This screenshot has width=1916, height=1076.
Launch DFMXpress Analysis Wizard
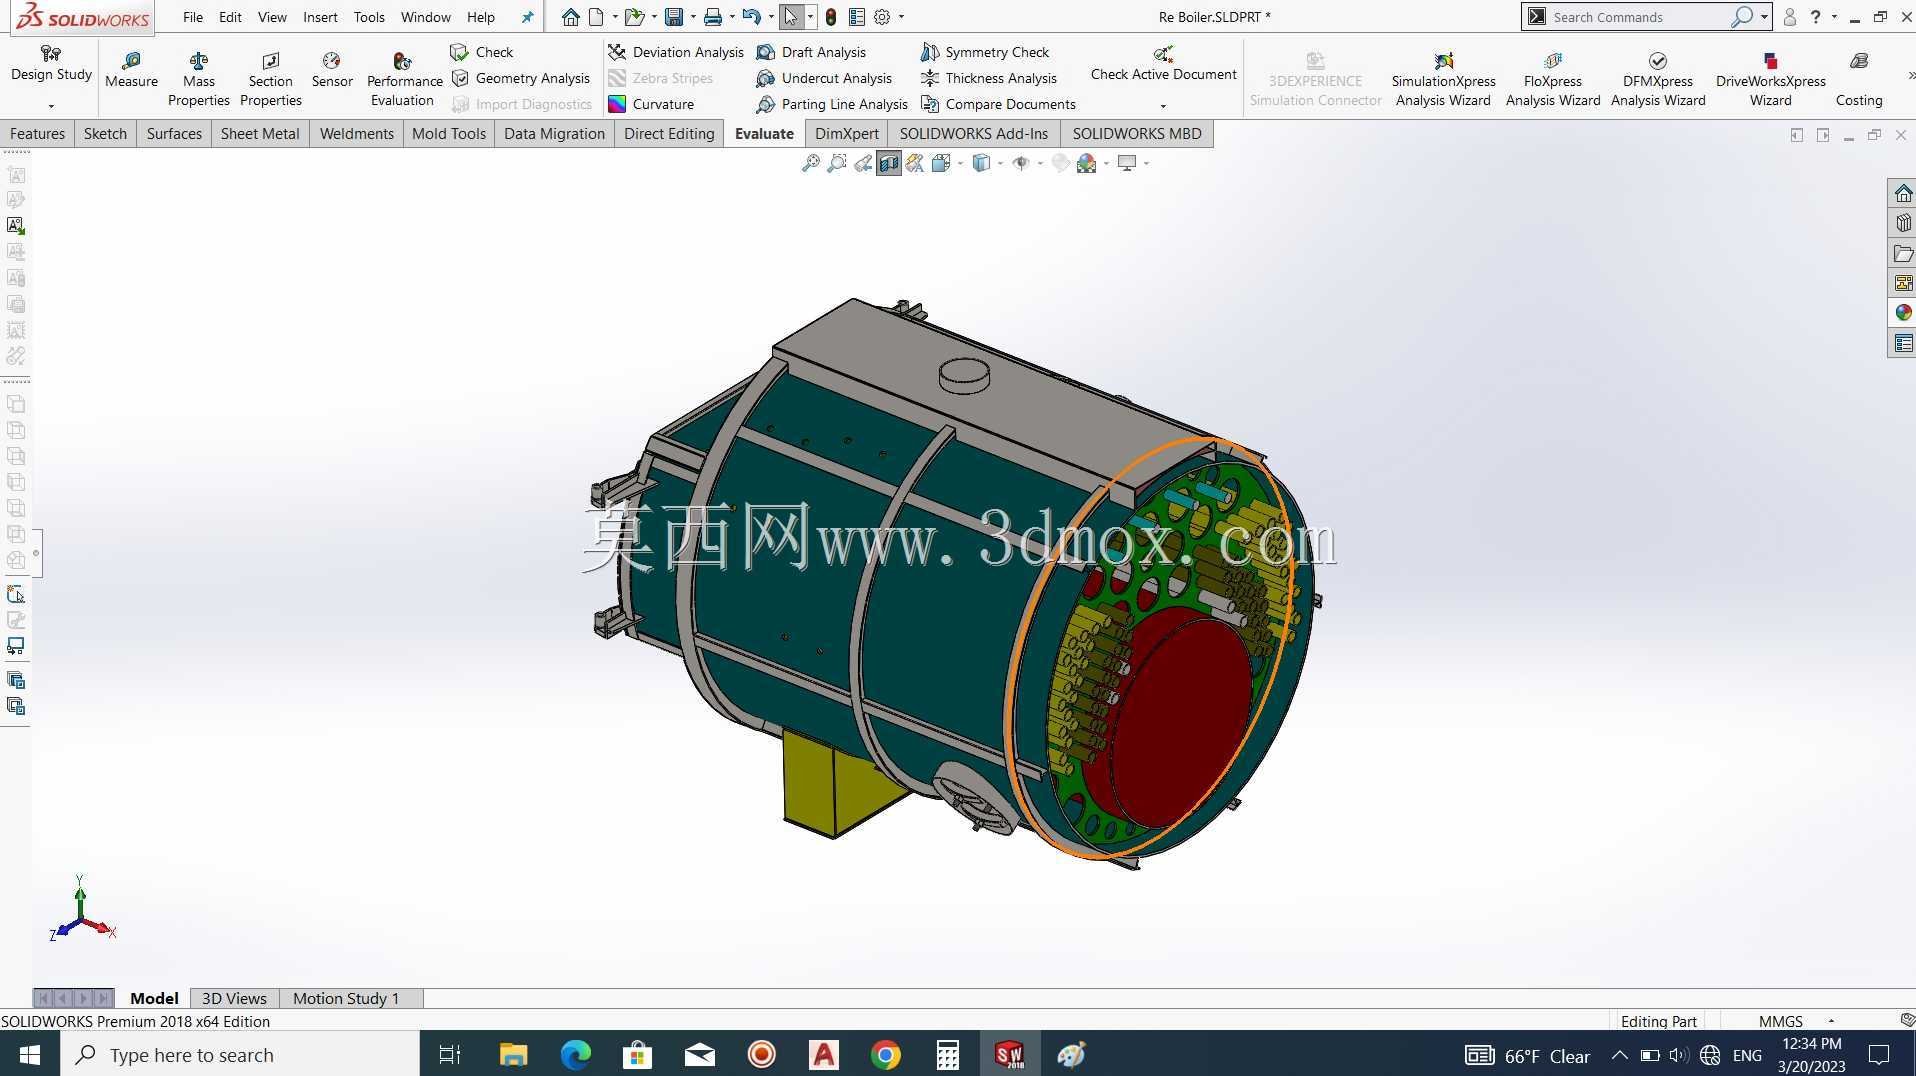(1658, 79)
